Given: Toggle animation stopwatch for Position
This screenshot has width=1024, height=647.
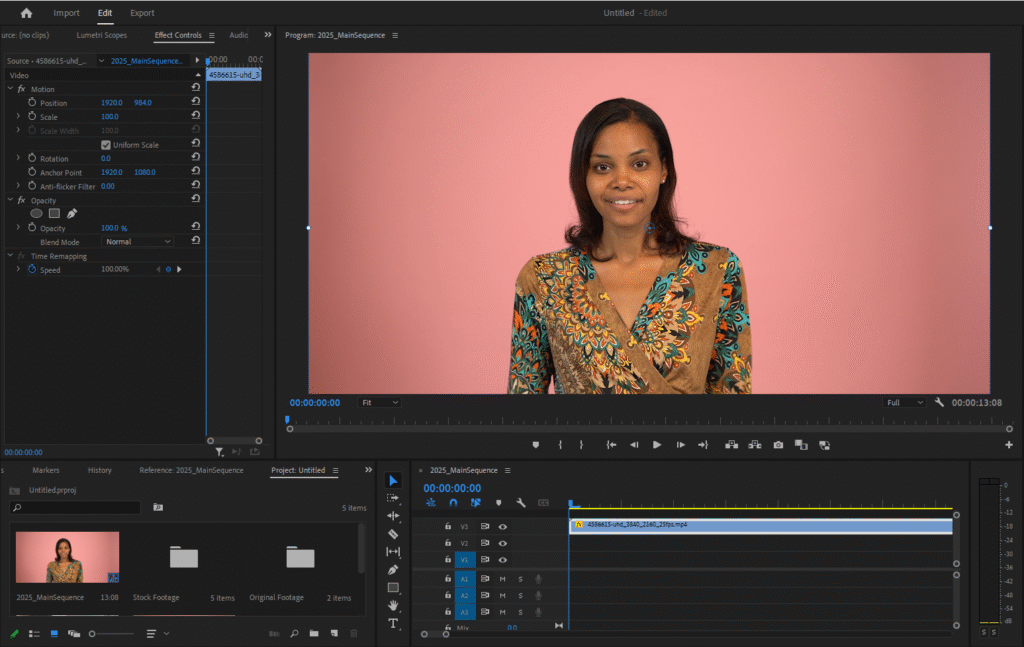Looking at the screenshot, I should click(32, 103).
